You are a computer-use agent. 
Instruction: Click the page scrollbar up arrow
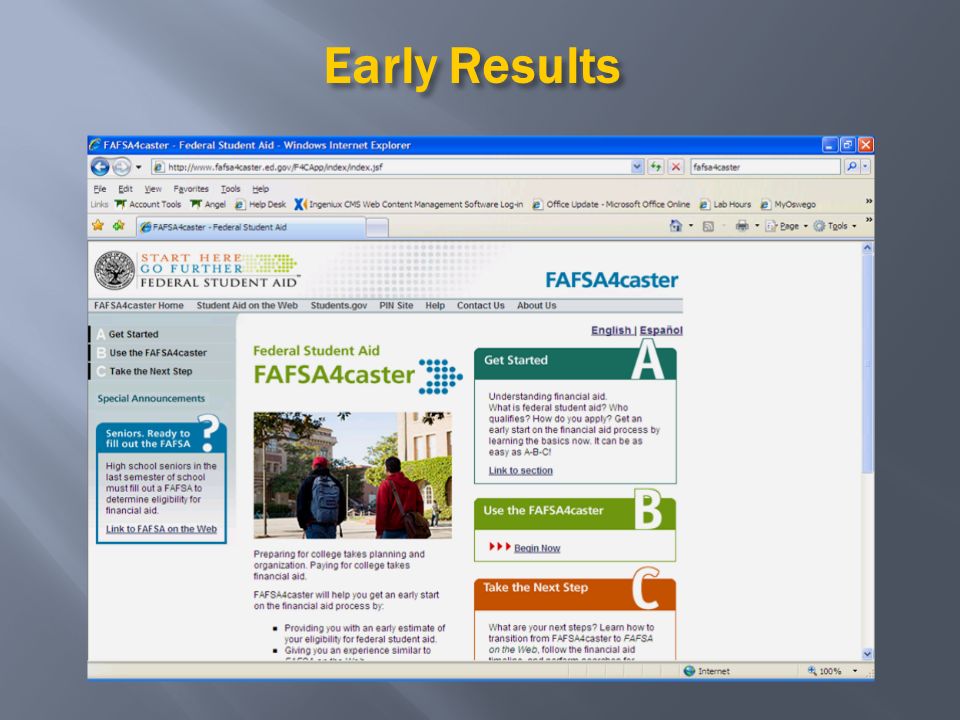click(867, 248)
